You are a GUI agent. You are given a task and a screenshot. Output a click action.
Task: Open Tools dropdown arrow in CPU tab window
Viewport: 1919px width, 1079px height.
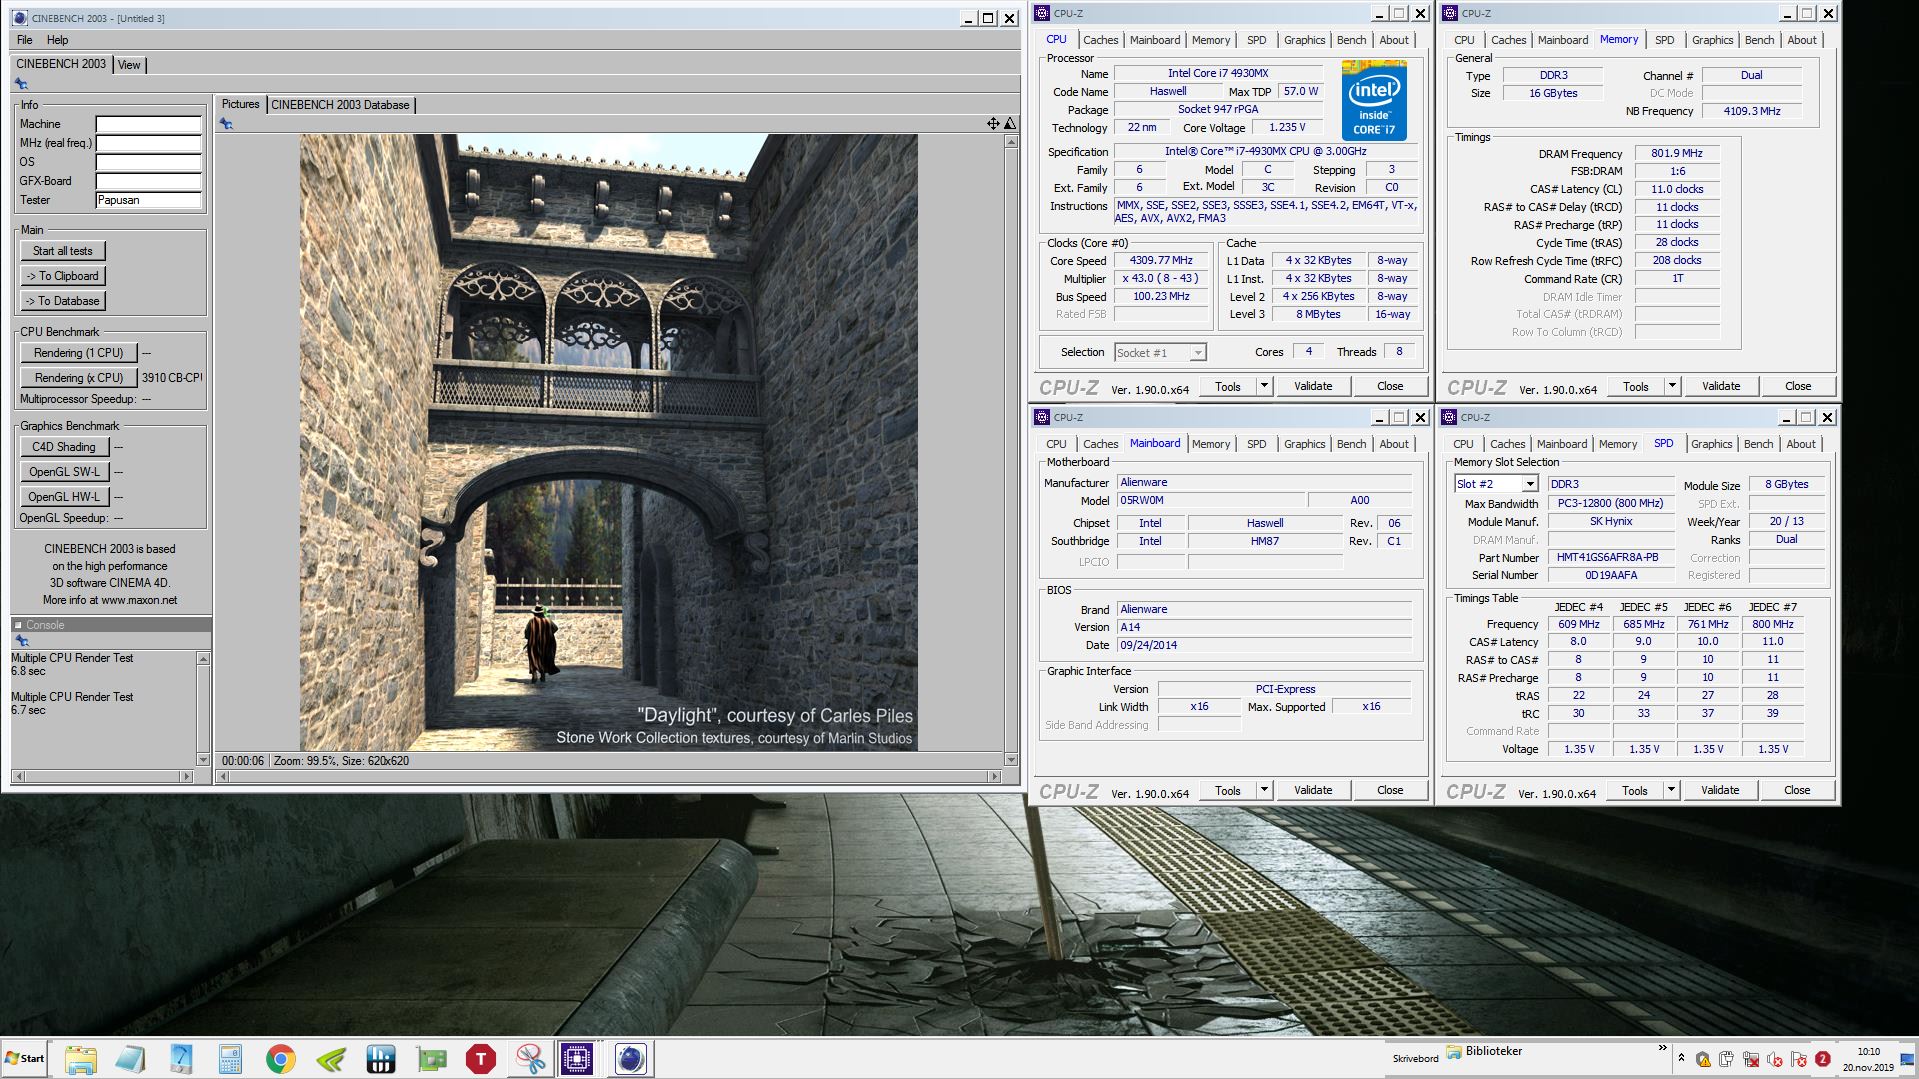(x=1264, y=386)
